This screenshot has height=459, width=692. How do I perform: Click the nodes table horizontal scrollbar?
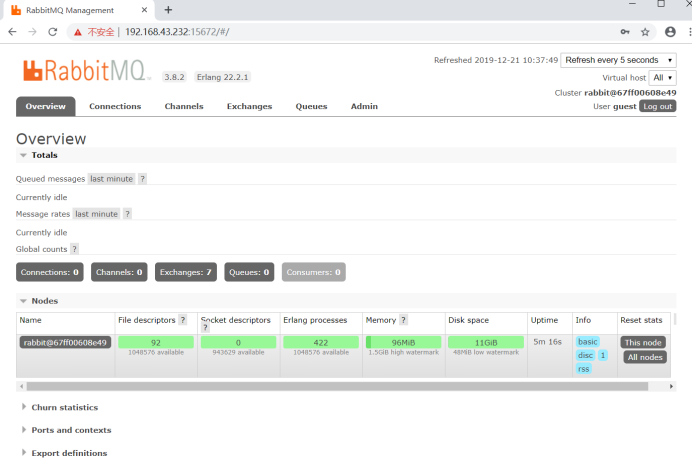(x=337, y=387)
